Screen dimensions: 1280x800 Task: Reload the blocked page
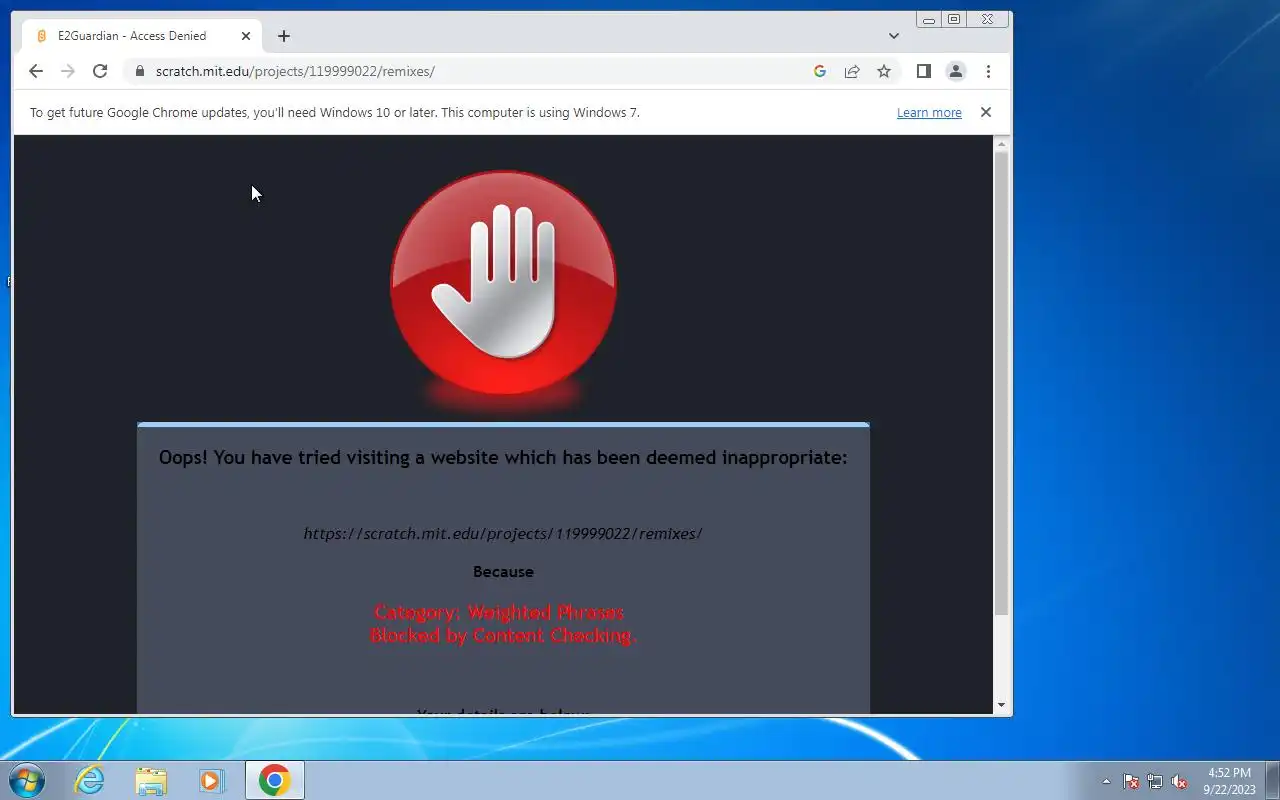tap(100, 71)
